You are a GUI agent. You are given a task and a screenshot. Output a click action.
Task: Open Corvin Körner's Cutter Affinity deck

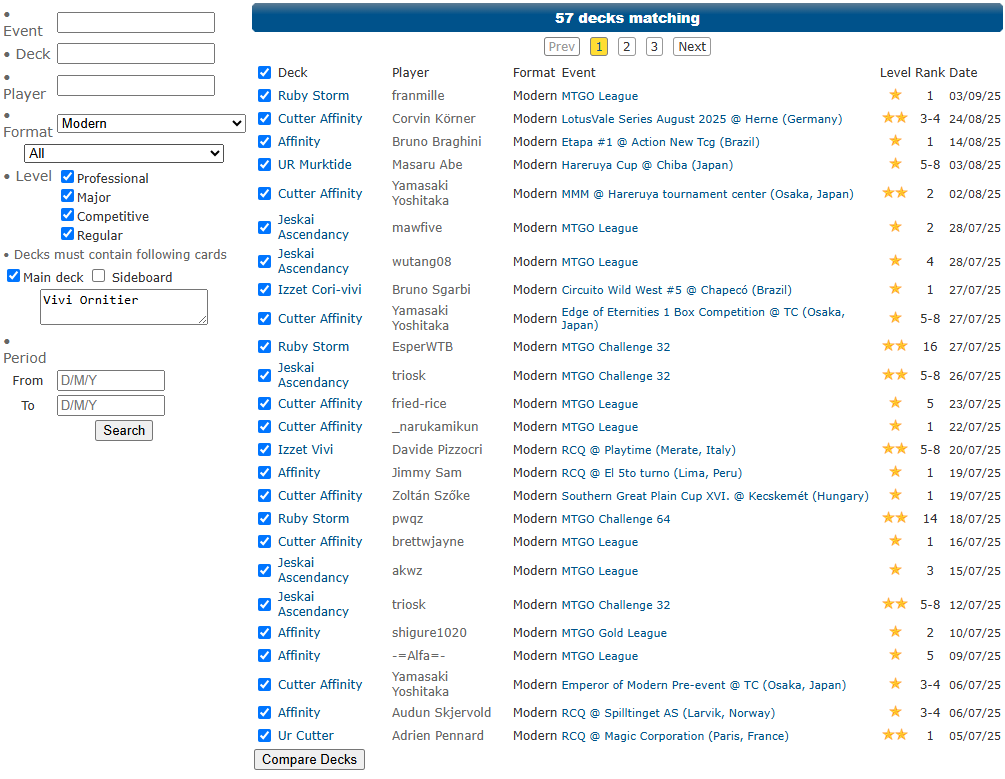point(320,119)
